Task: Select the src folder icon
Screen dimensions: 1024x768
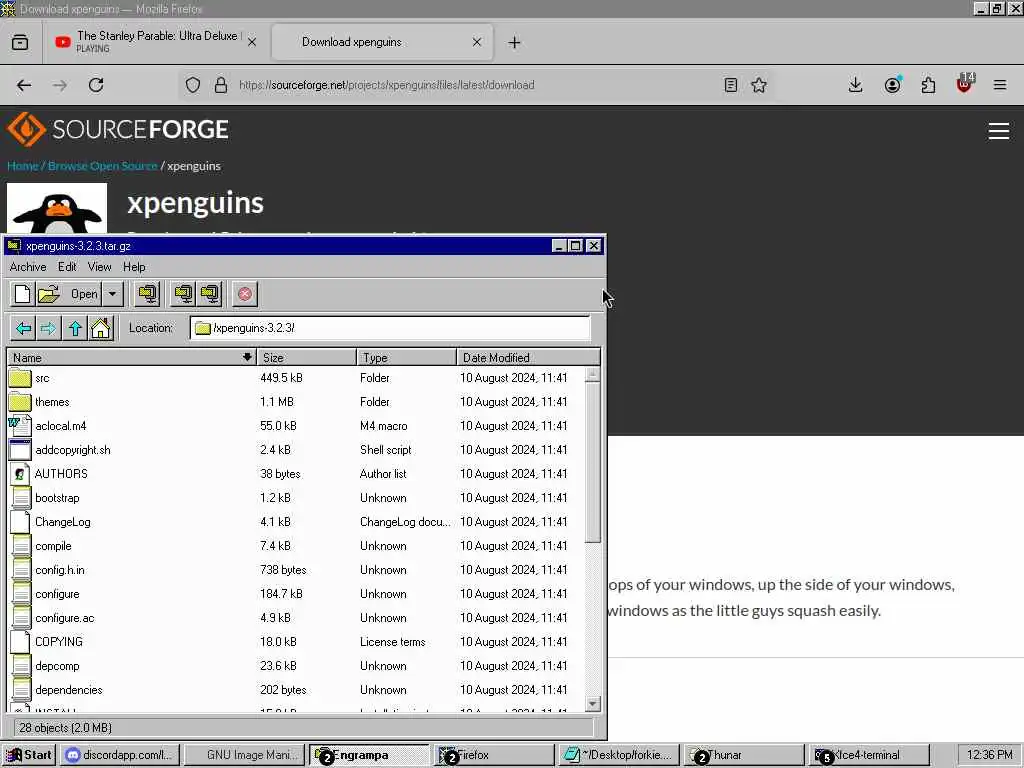Action: tap(20, 378)
